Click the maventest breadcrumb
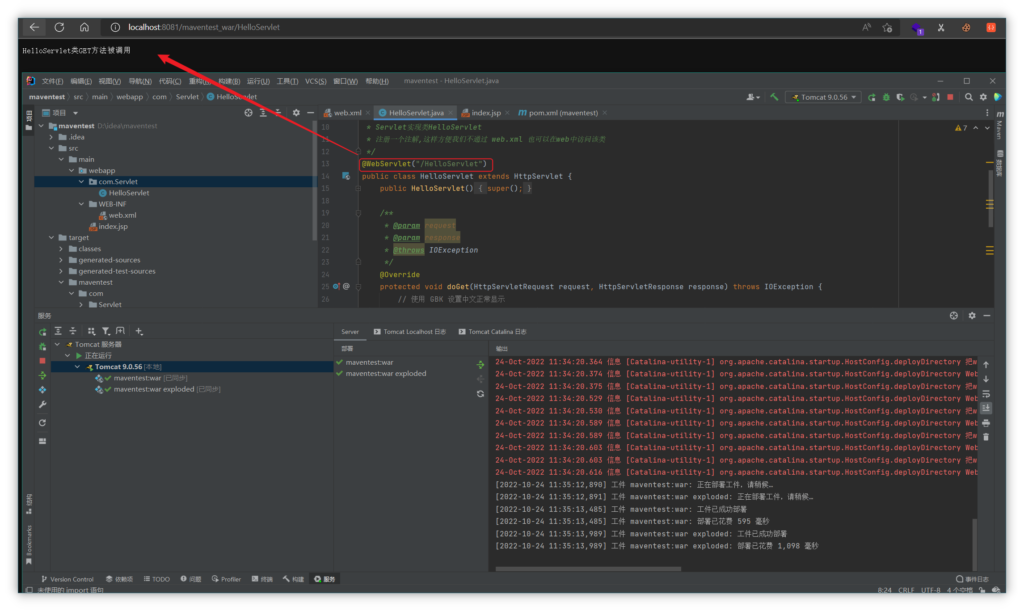Image resolution: width=1024 pixels, height=611 pixels. click(x=46, y=97)
